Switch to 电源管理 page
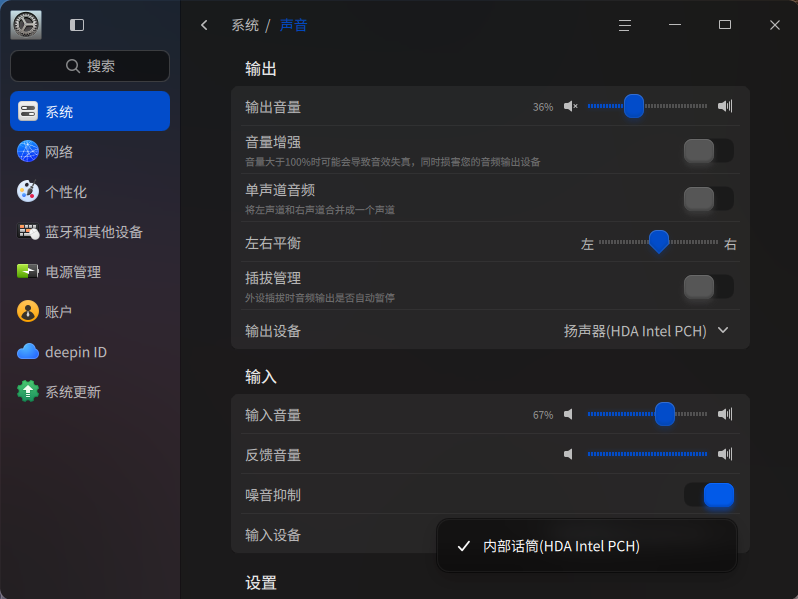This screenshot has width=798, height=599. [90, 271]
